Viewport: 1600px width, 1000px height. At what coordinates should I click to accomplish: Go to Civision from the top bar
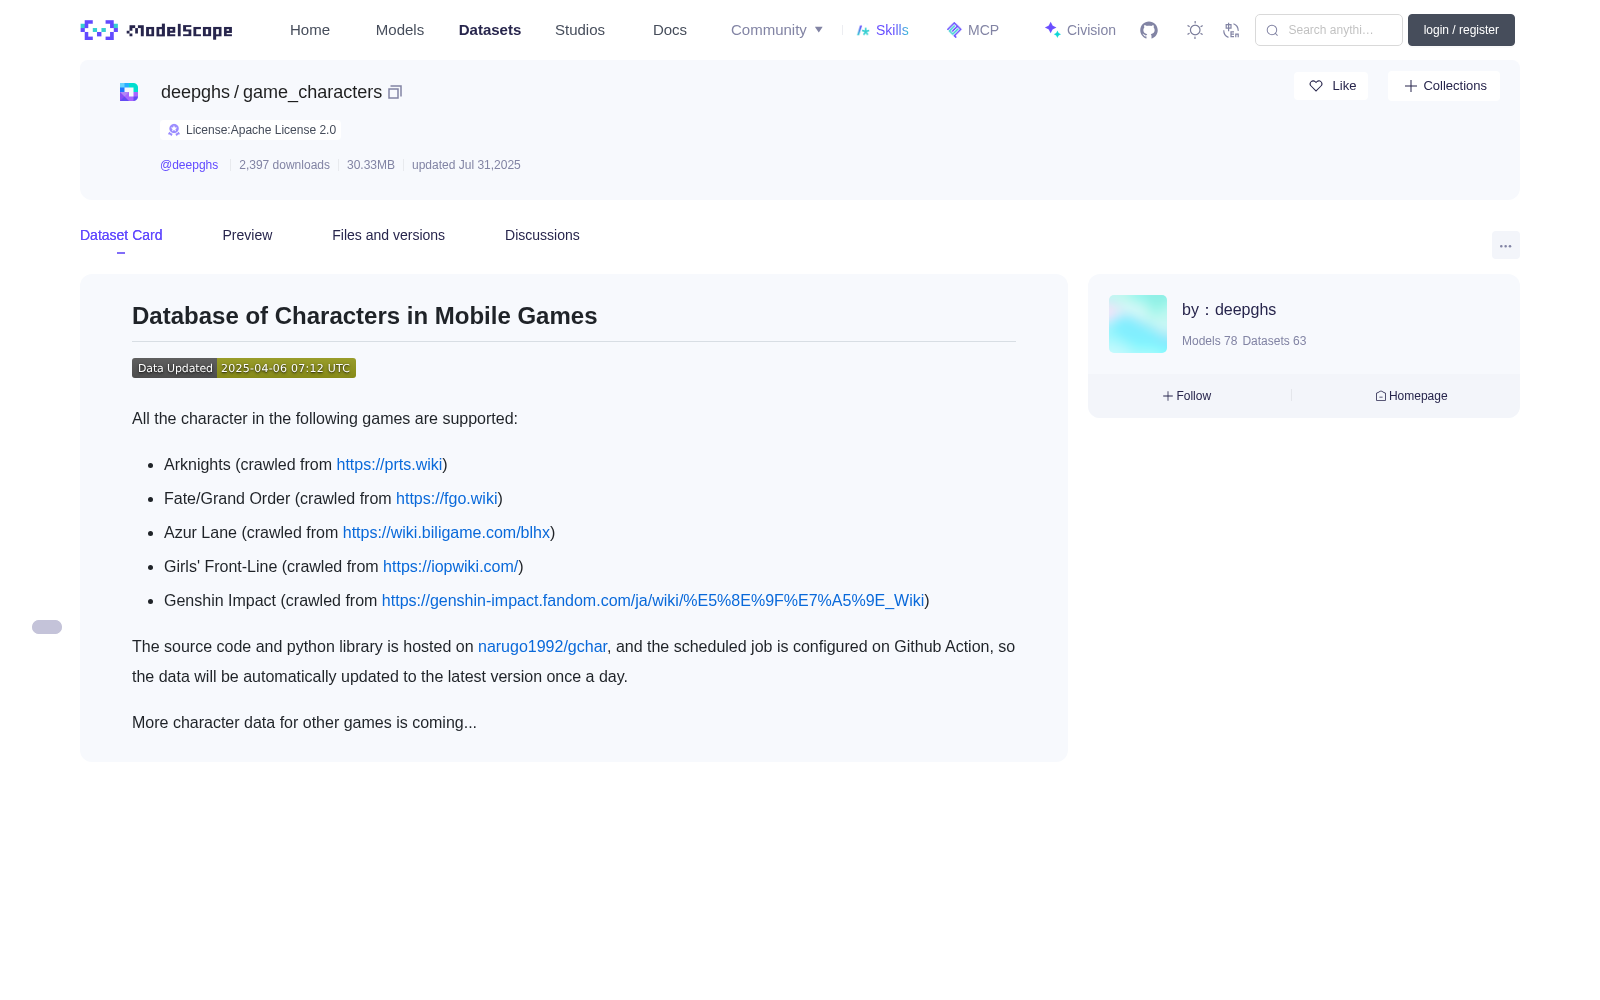[1079, 30]
